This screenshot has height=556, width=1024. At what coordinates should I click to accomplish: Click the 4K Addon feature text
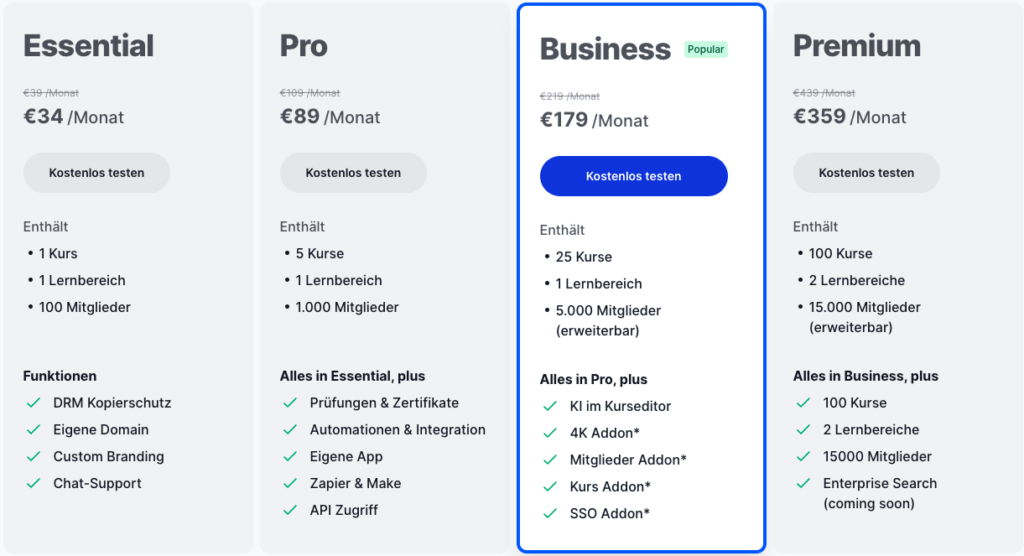(x=605, y=433)
